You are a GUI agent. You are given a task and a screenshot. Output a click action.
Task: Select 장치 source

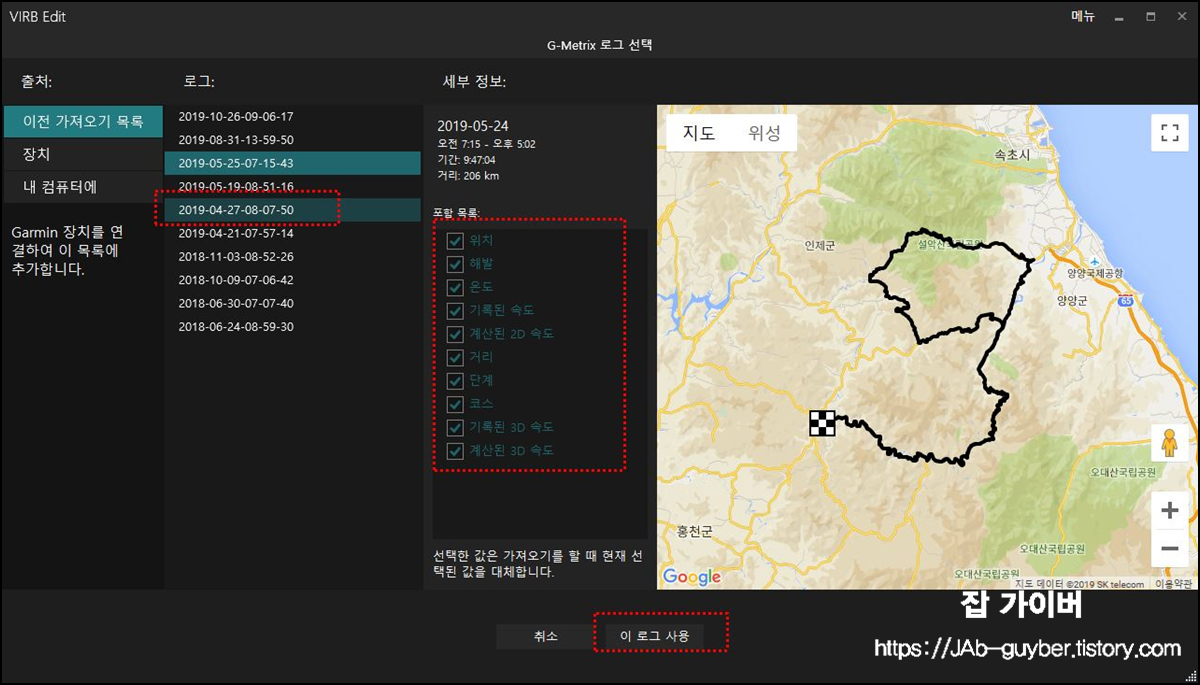pyautogui.click(x=83, y=155)
